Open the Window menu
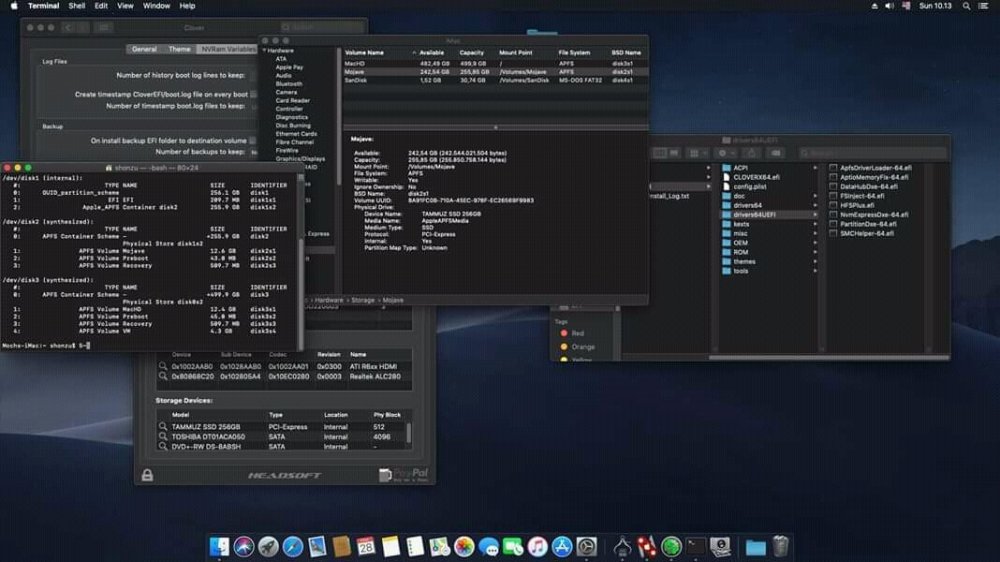Screen dimensions: 1000x562 click(156, 6)
